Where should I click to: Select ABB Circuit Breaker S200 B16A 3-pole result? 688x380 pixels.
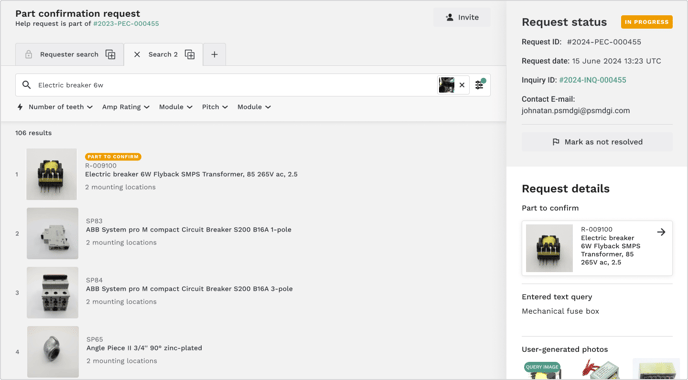click(x=189, y=289)
